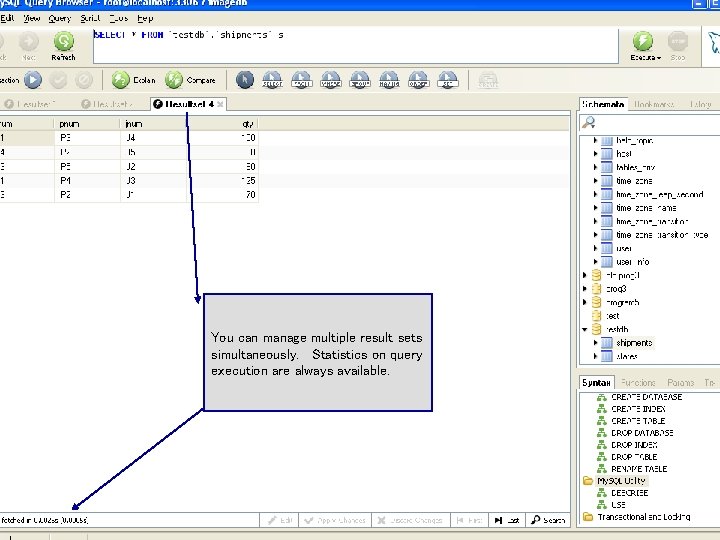Click the Refresh query button
This screenshot has width=720, height=540.
tap(63, 41)
